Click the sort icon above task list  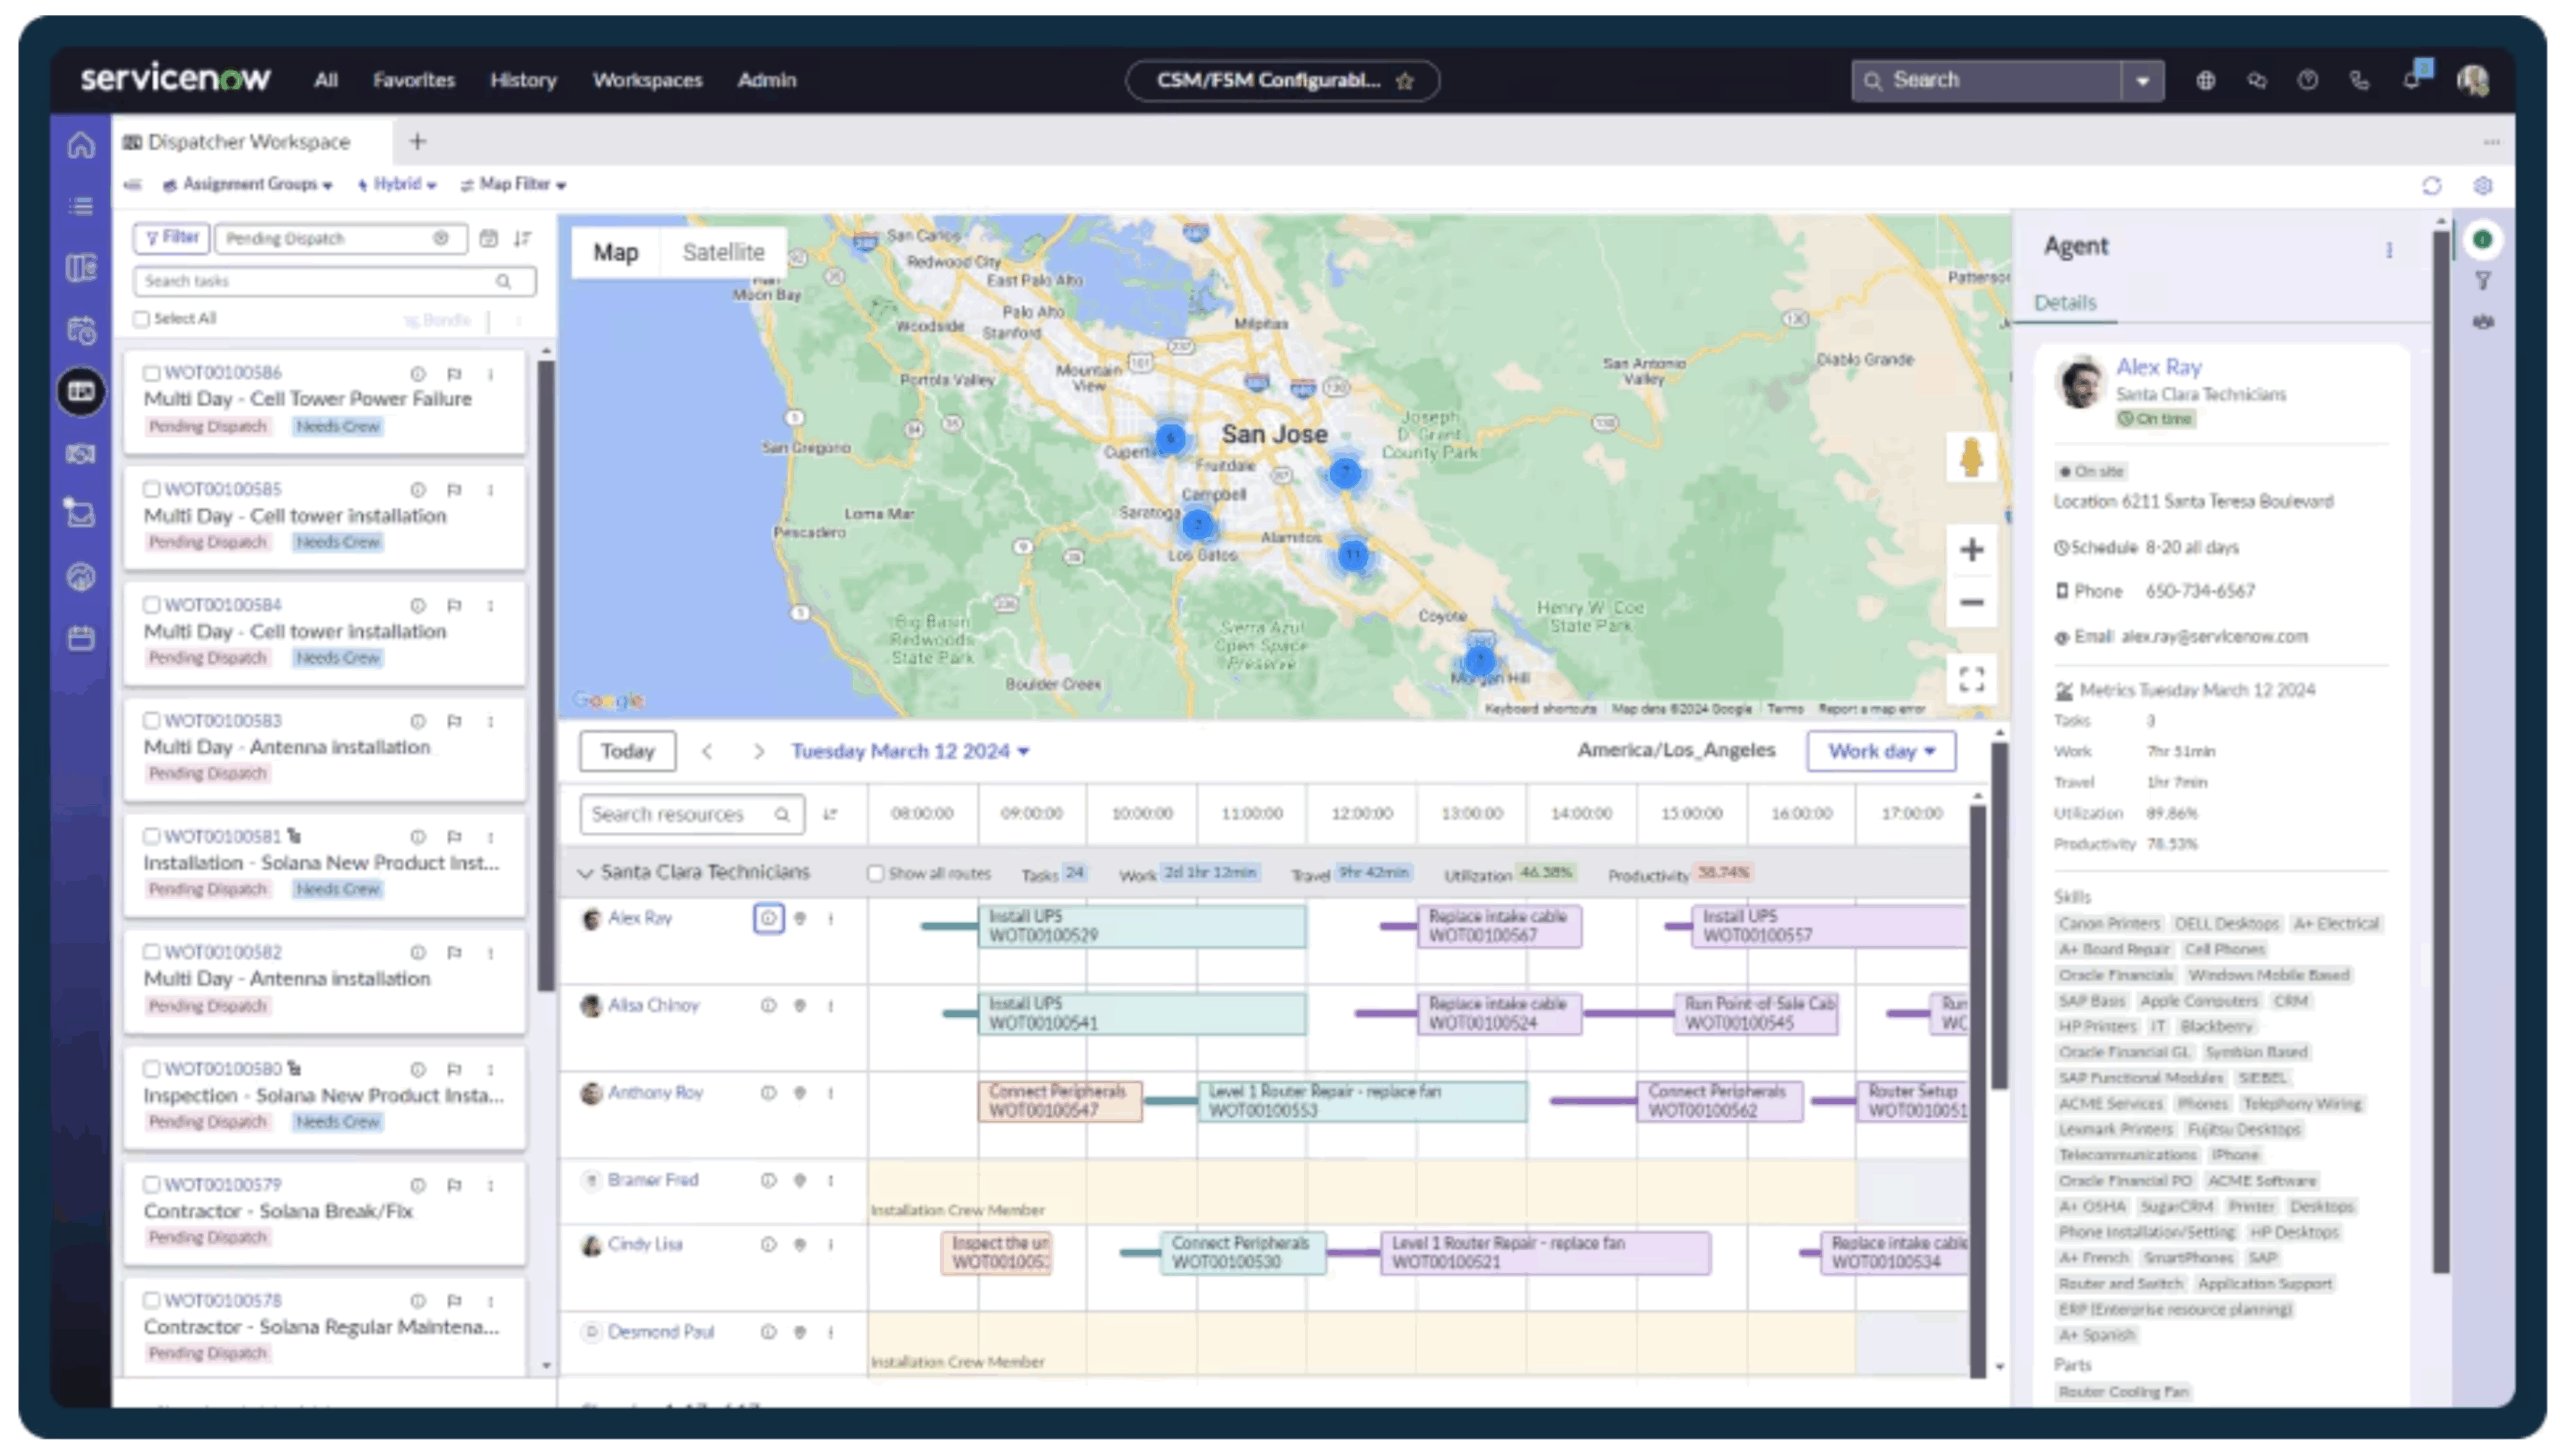click(x=522, y=238)
